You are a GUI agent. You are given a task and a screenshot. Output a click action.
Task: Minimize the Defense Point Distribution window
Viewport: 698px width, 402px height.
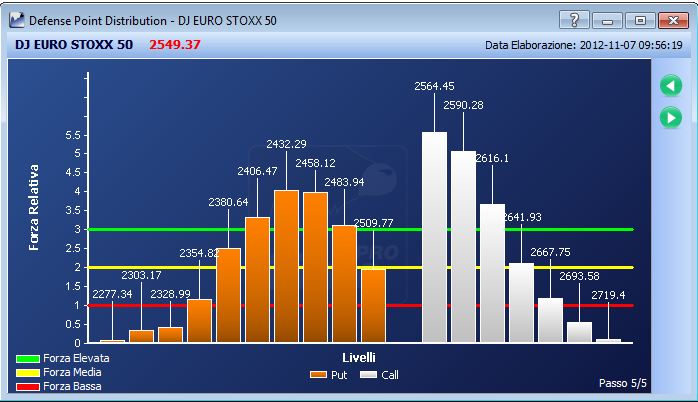pyautogui.click(x=607, y=20)
